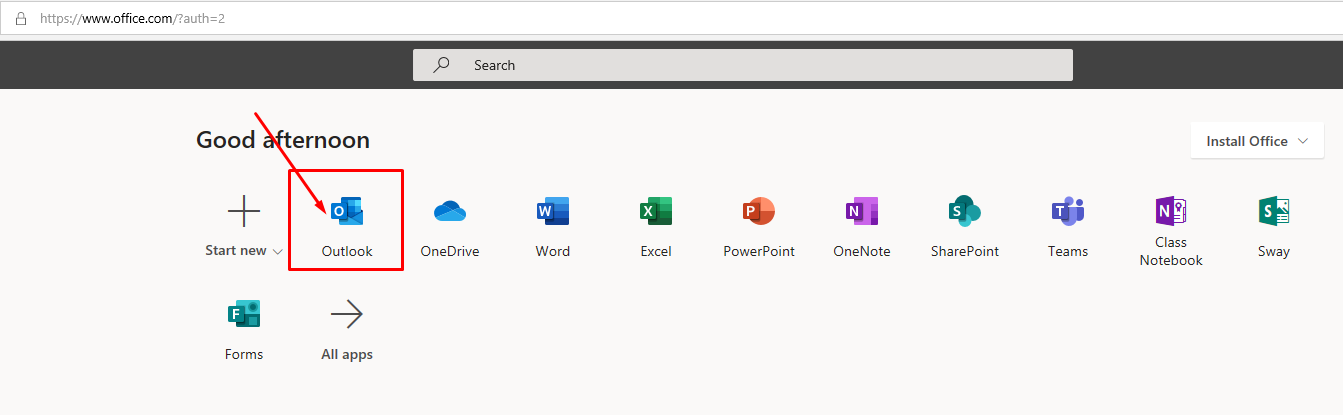Image resolution: width=1343 pixels, height=415 pixels.
Task: Open the Install Office dropdown
Action: click(x=1257, y=141)
